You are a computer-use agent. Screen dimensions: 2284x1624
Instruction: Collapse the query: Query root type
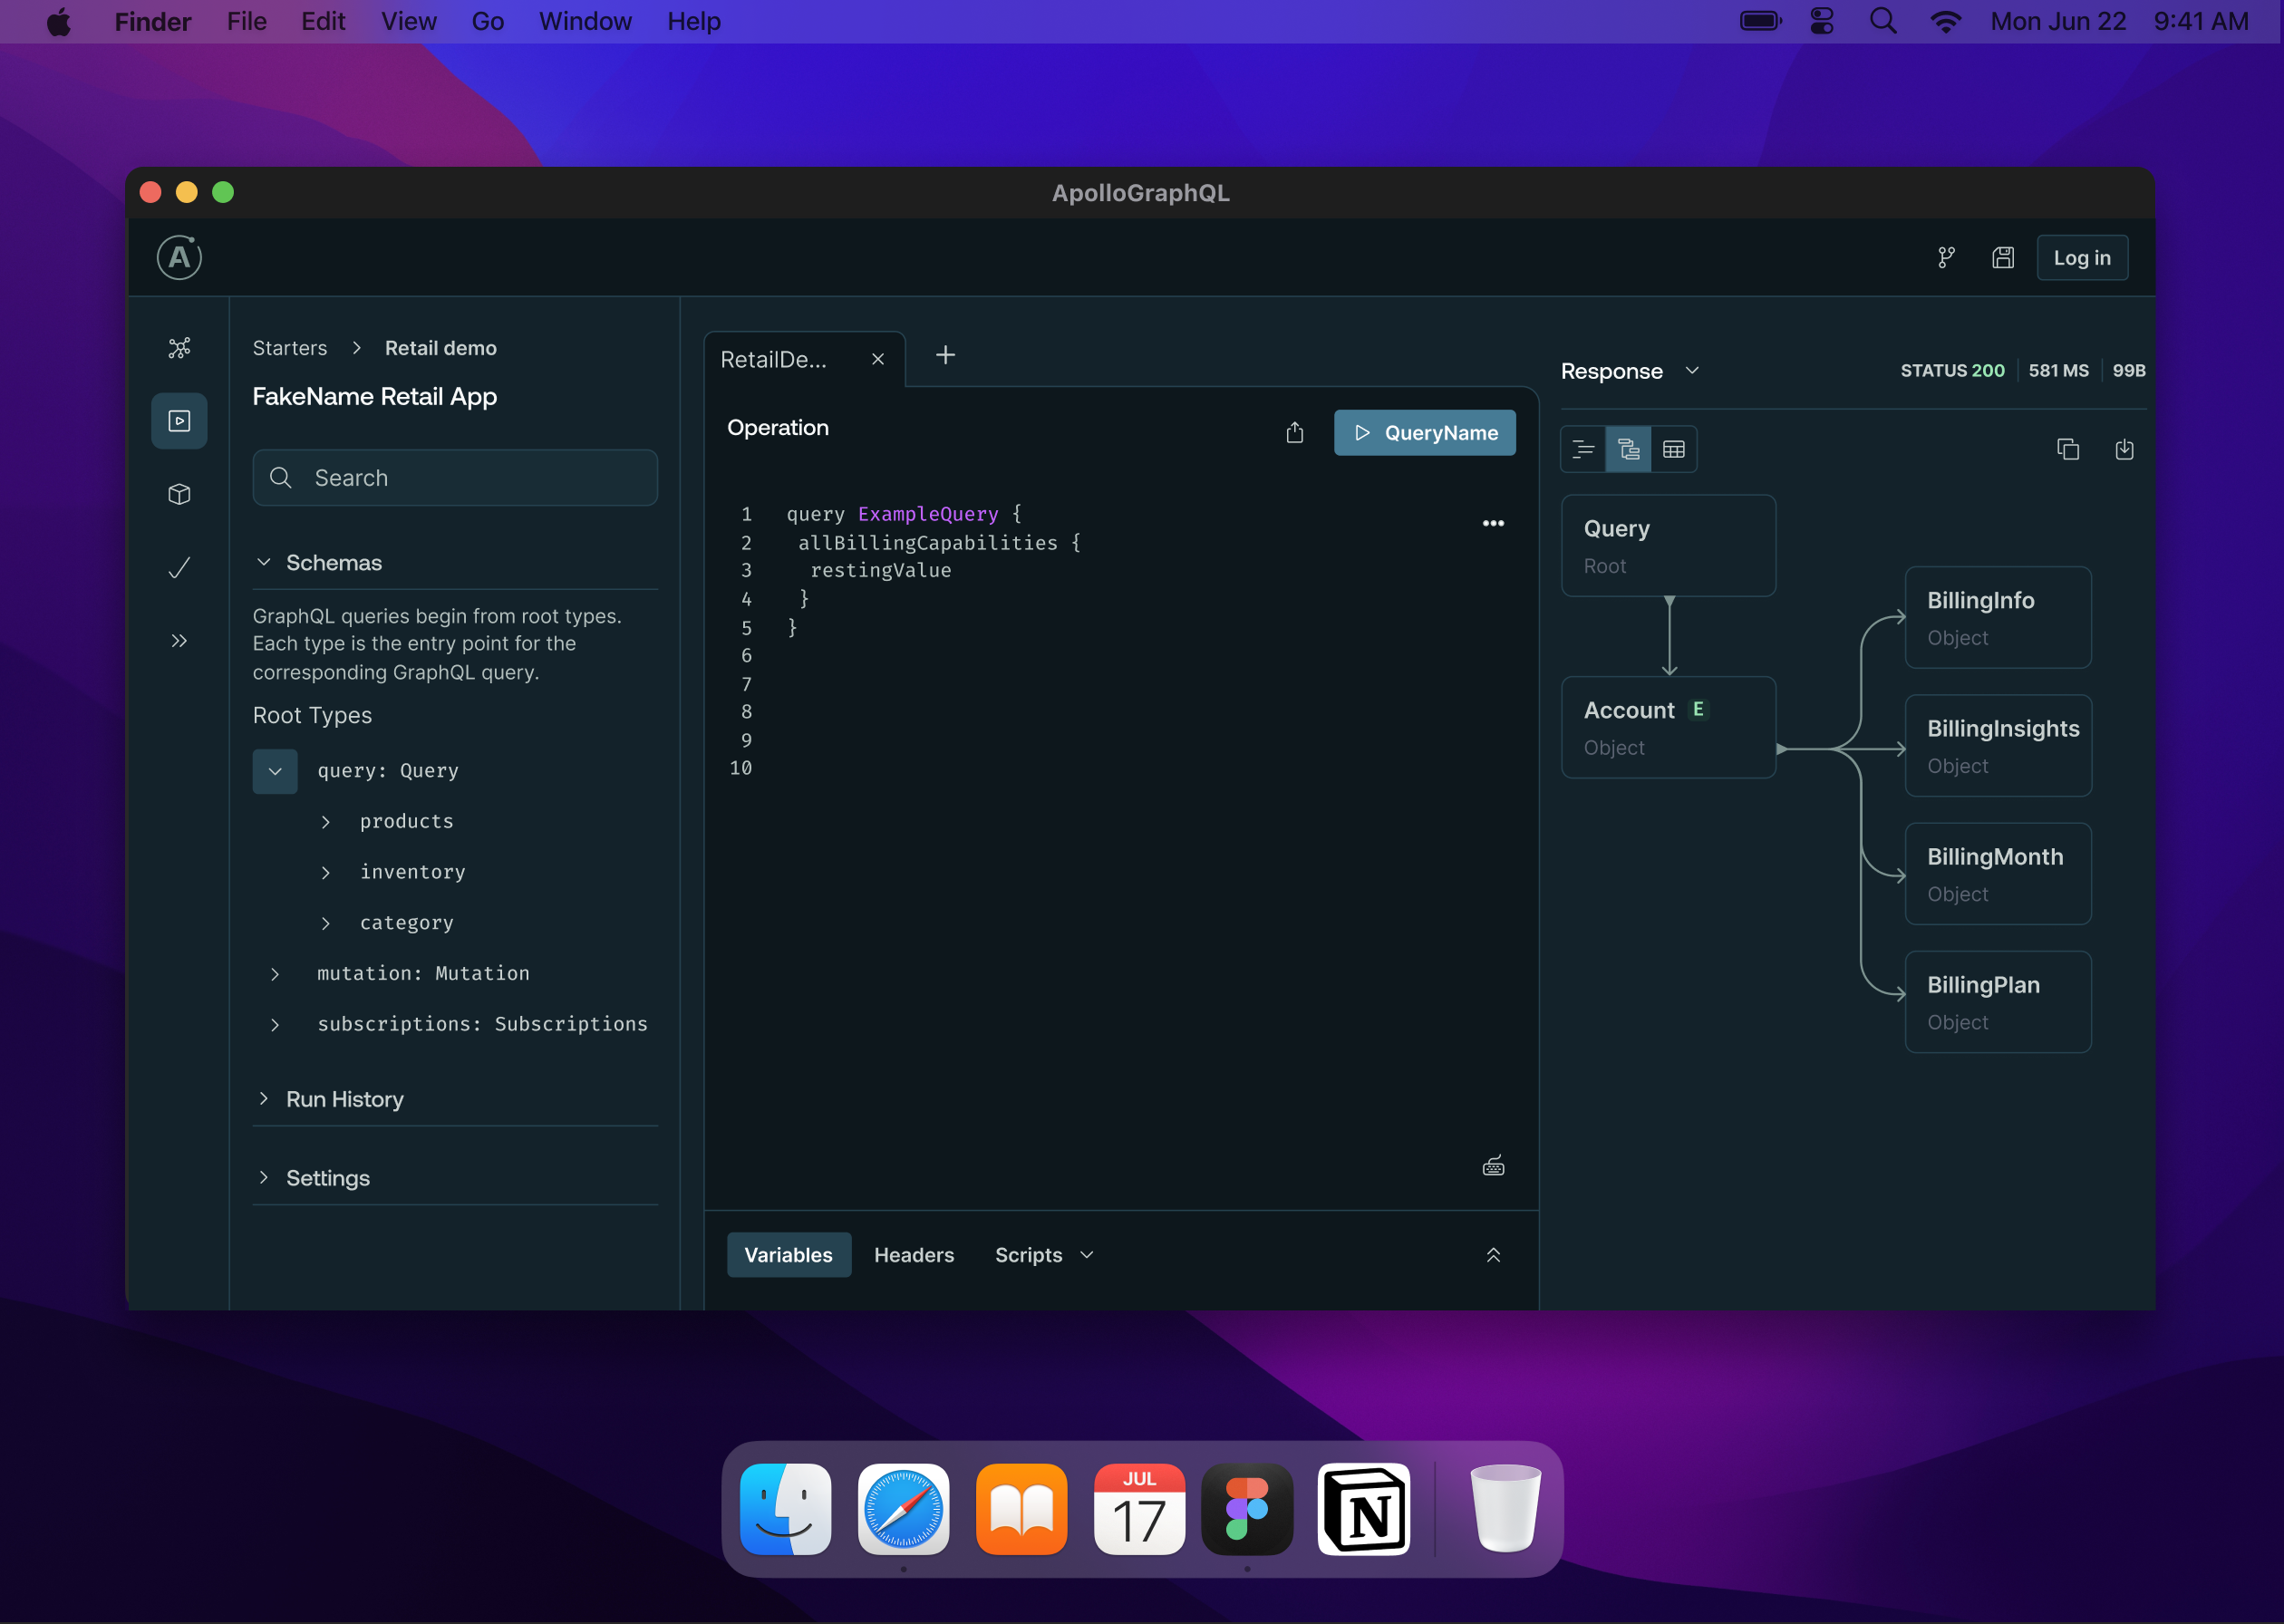pyautogui.click(x=275, y=771)
